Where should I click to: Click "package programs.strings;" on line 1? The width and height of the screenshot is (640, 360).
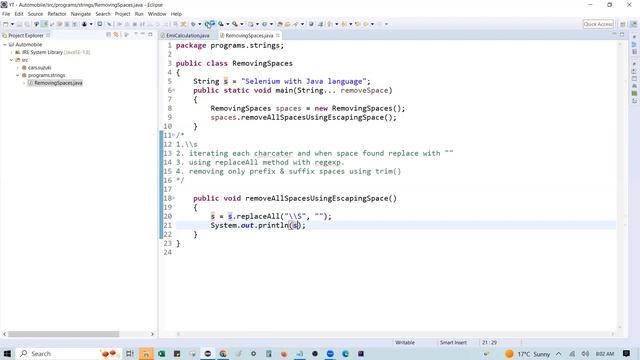(x=229, y=46)
